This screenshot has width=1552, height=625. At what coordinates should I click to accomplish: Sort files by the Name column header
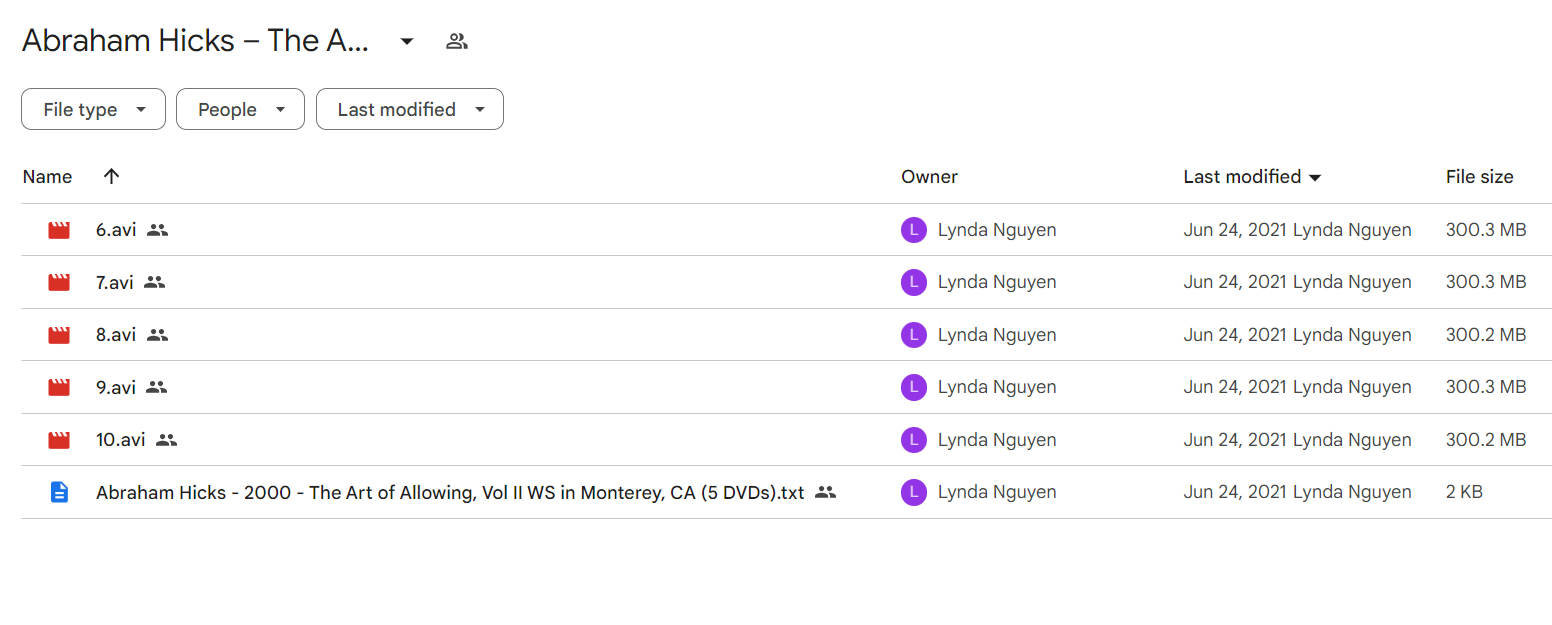[x=48, y=177]
